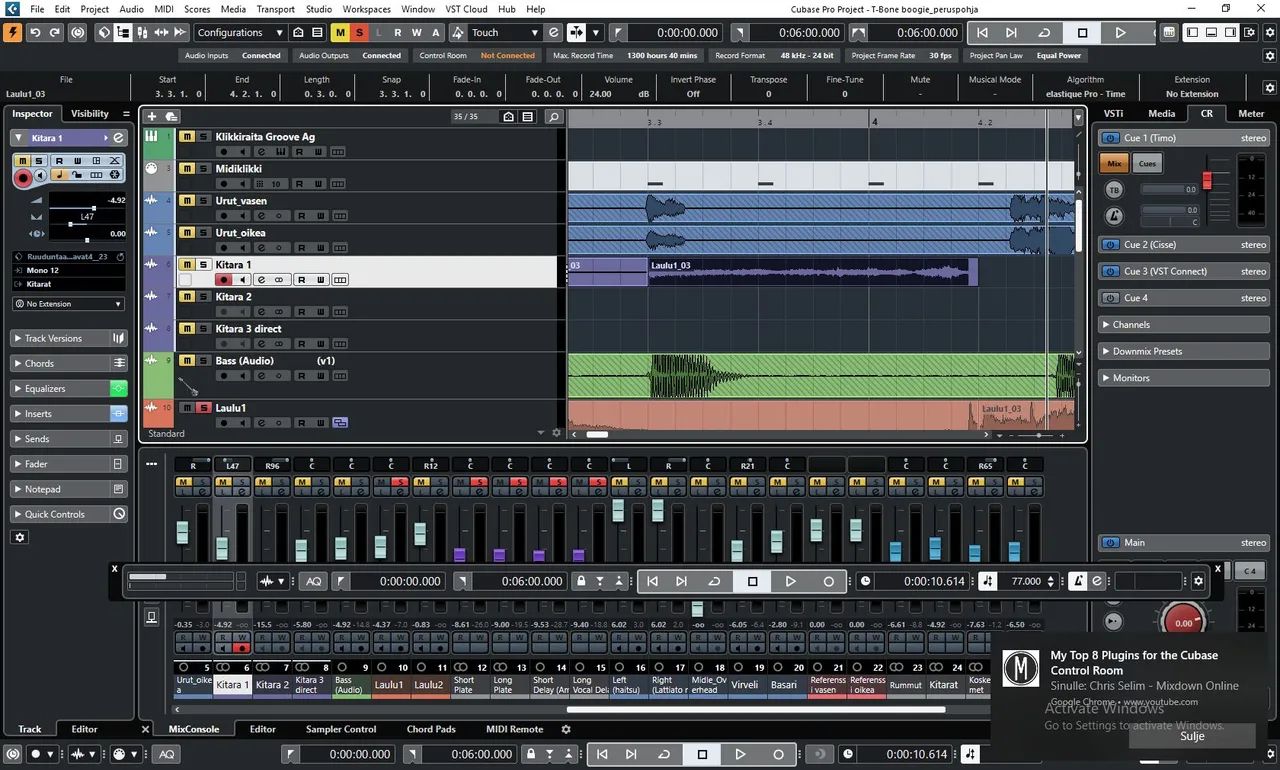Open Urut_vasen edit channel settings 'e' icon
The height and width of the screenshot is (770, 1280).
click(x=261, y=216)
